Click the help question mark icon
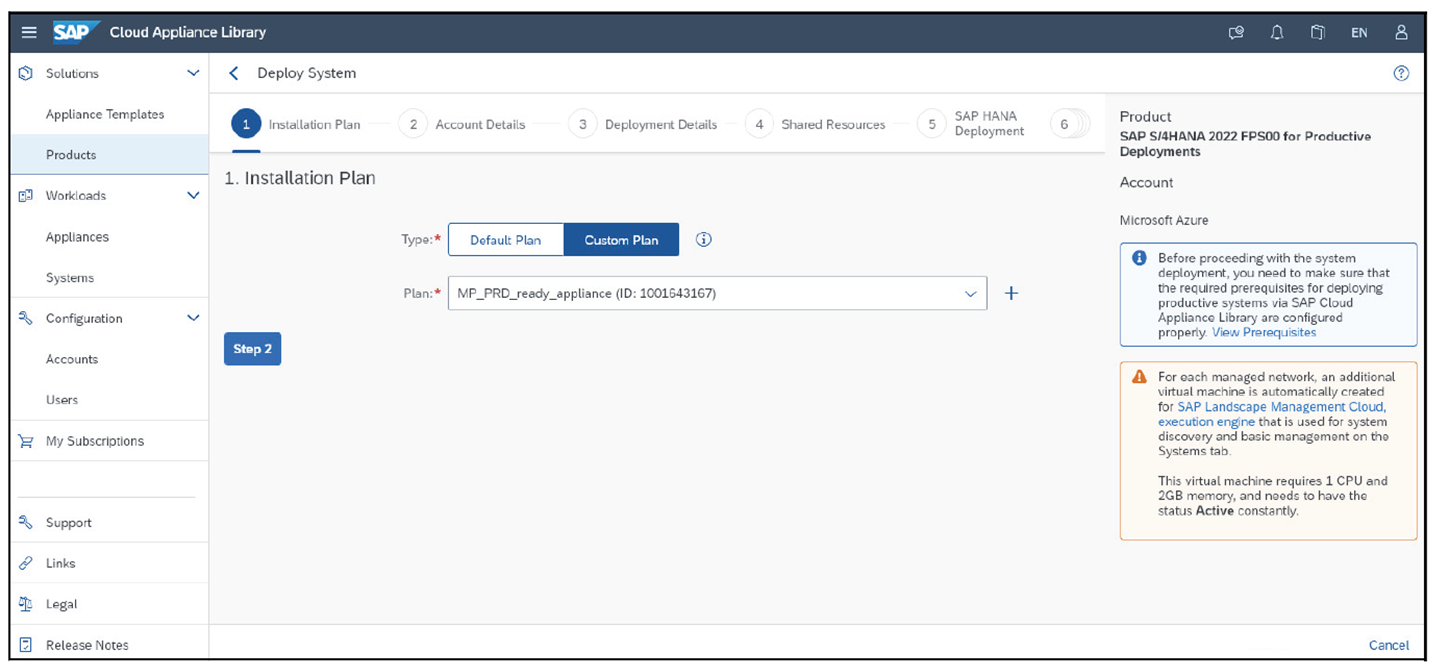The width and height of the screenshot is (1439, 671). click(x=1400, y=72)
